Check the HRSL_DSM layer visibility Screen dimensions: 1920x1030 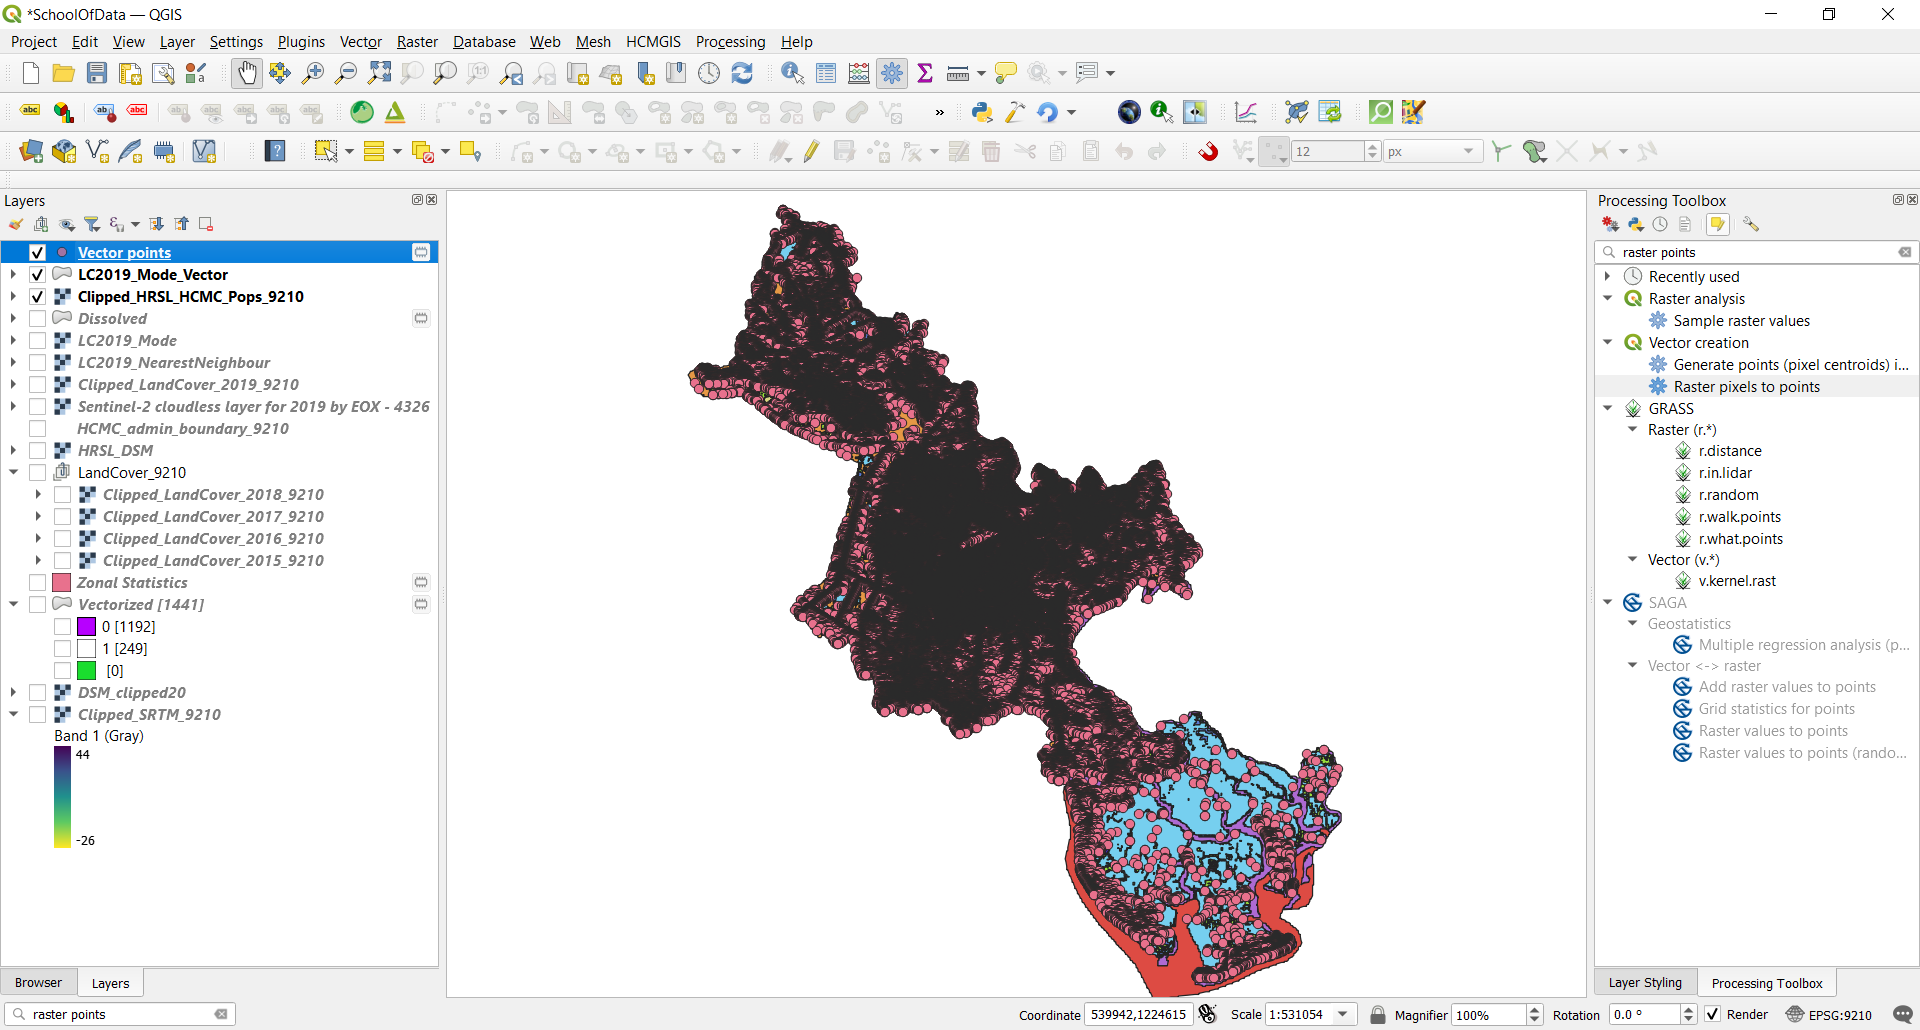(37, 451)
